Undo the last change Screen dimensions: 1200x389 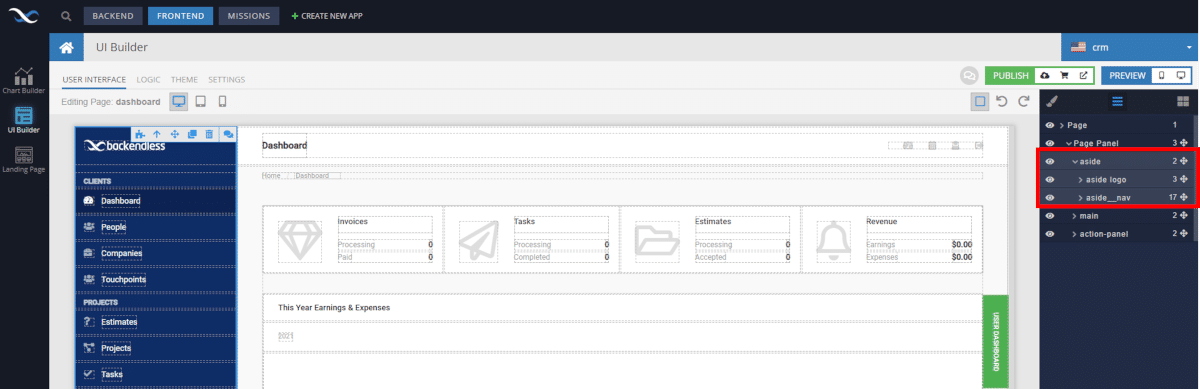coord(1002,101)
